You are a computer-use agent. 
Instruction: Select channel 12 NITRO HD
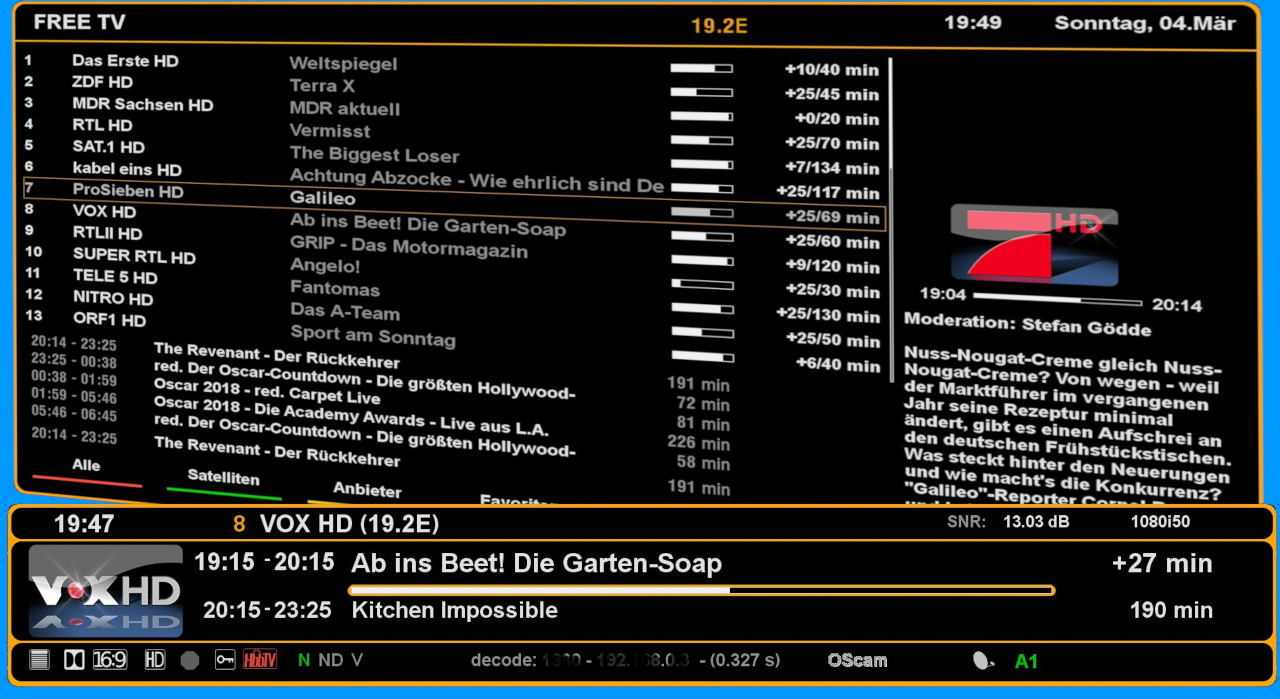tap(113, 298)
